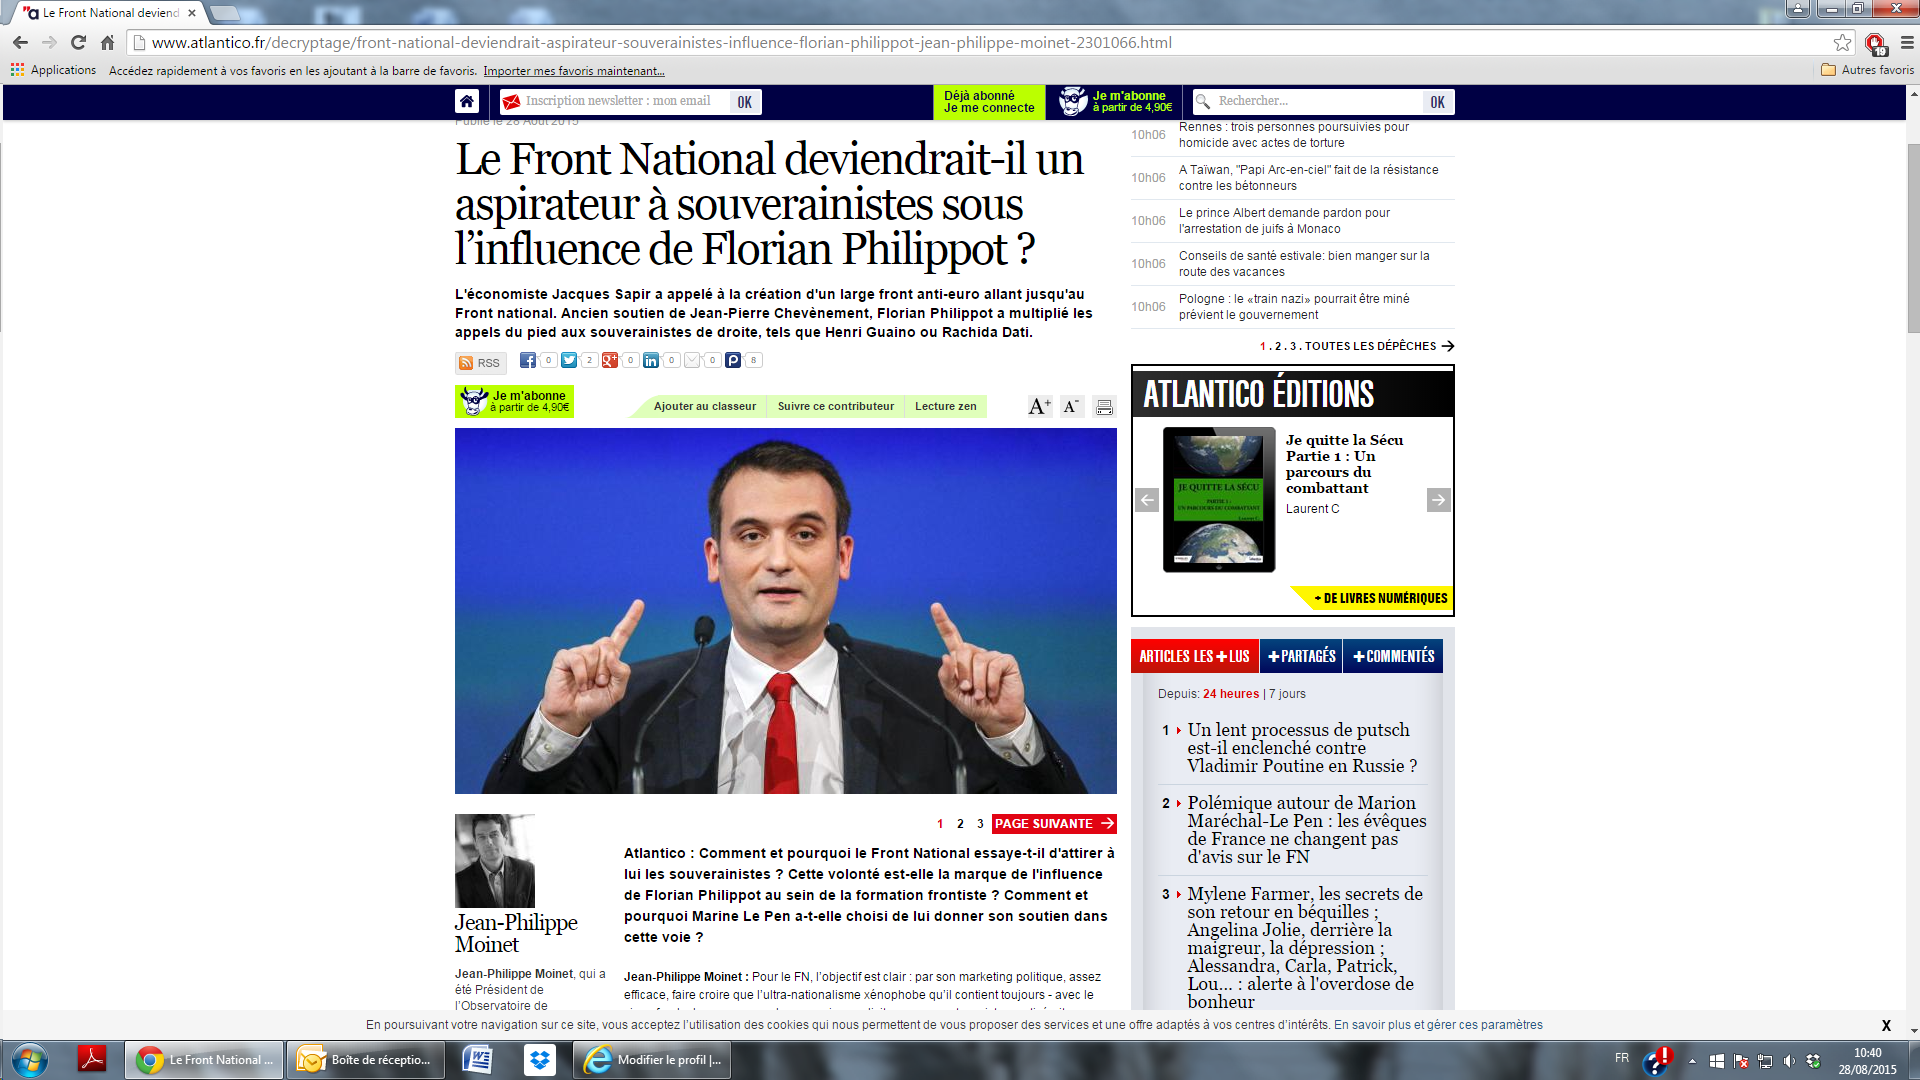Click the dark blue P share icon
This screenshot has height=1080, width=1920.
tap(733, 360)
